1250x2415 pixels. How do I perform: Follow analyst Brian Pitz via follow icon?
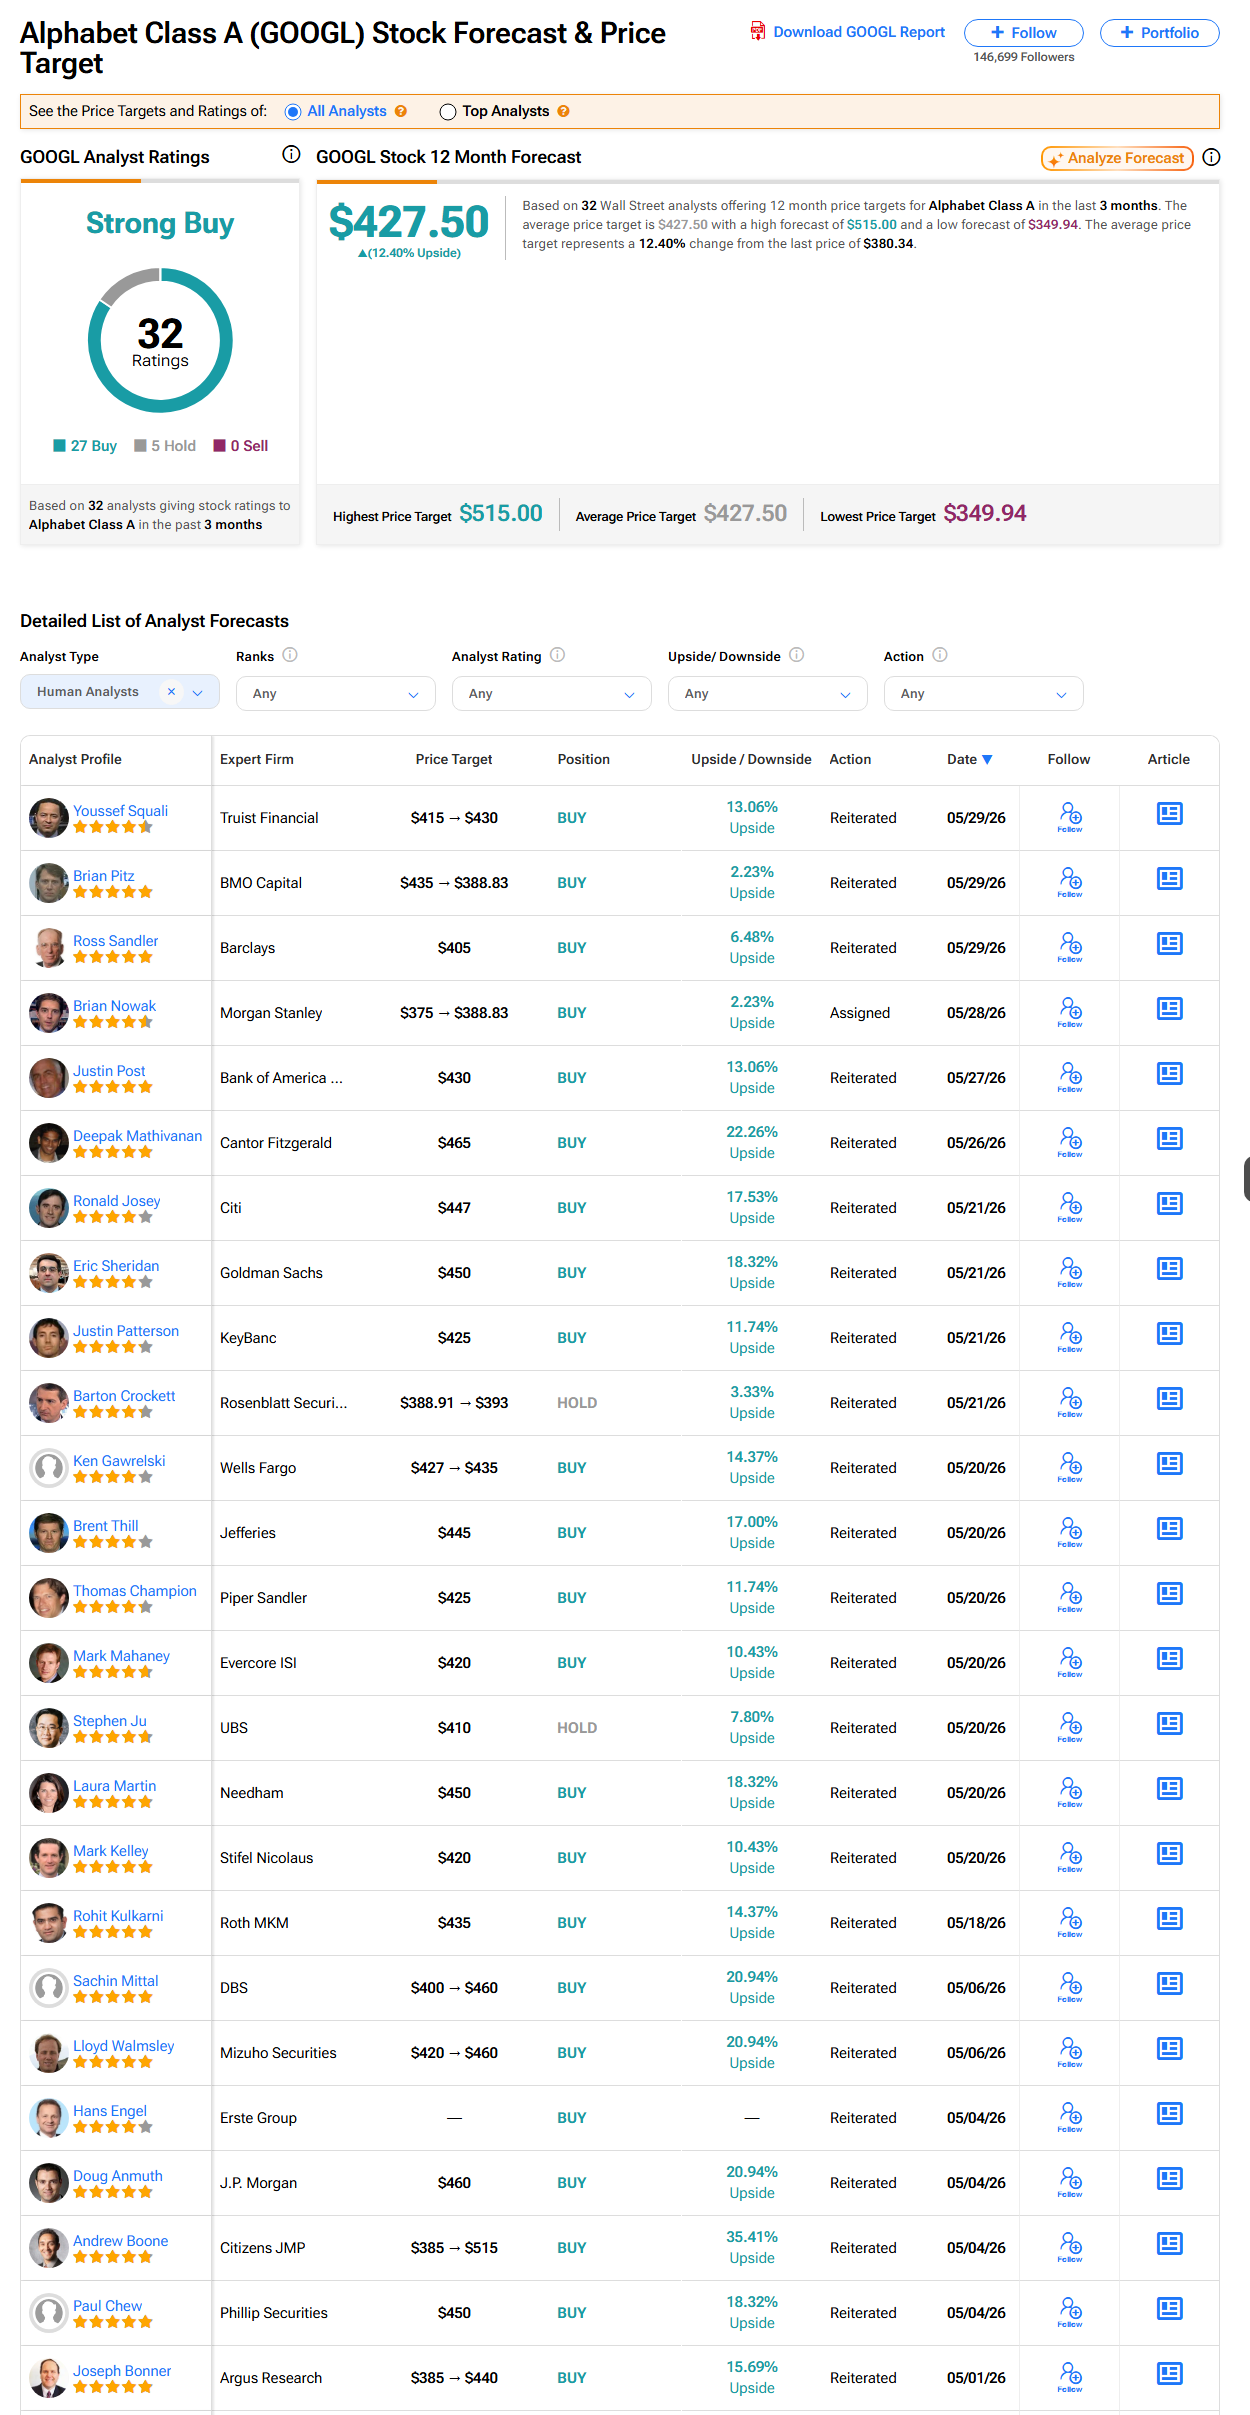point(1070,882)
